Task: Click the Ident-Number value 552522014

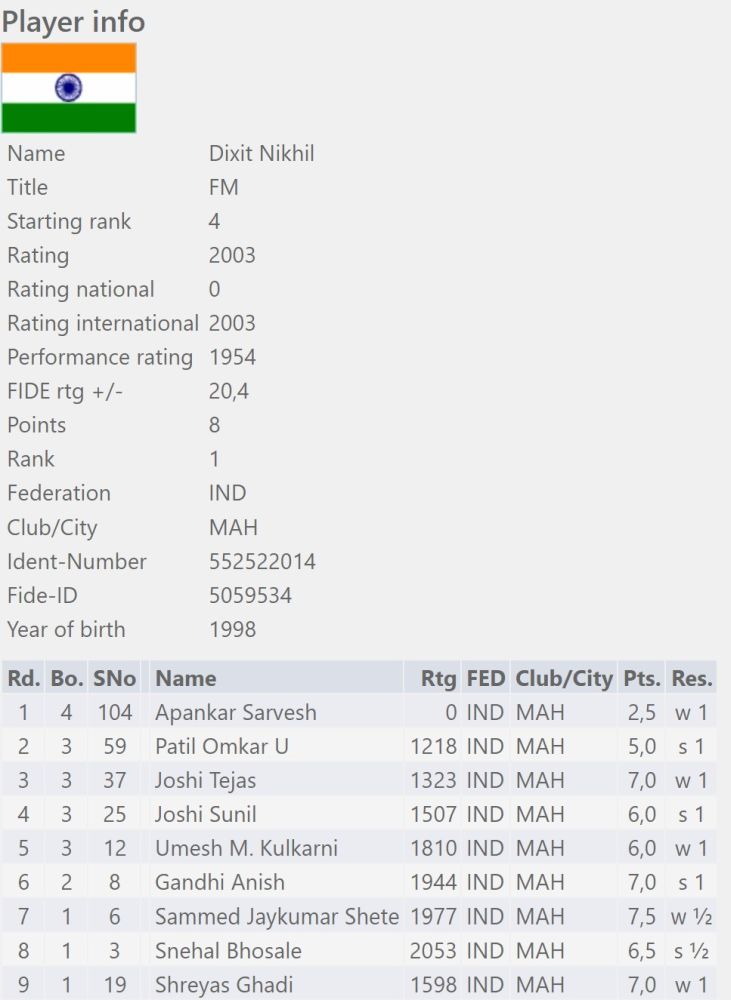Action: [x=262, y=562]
